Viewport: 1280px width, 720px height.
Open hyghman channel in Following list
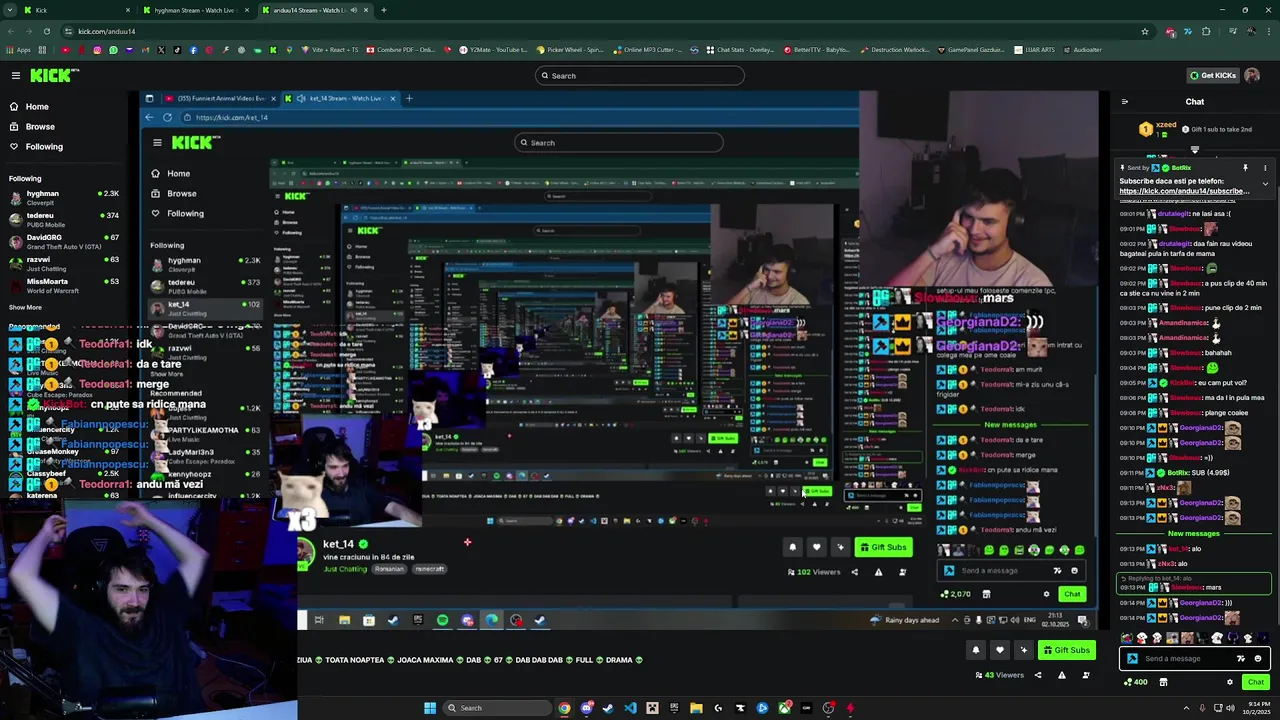click(64, 197)
